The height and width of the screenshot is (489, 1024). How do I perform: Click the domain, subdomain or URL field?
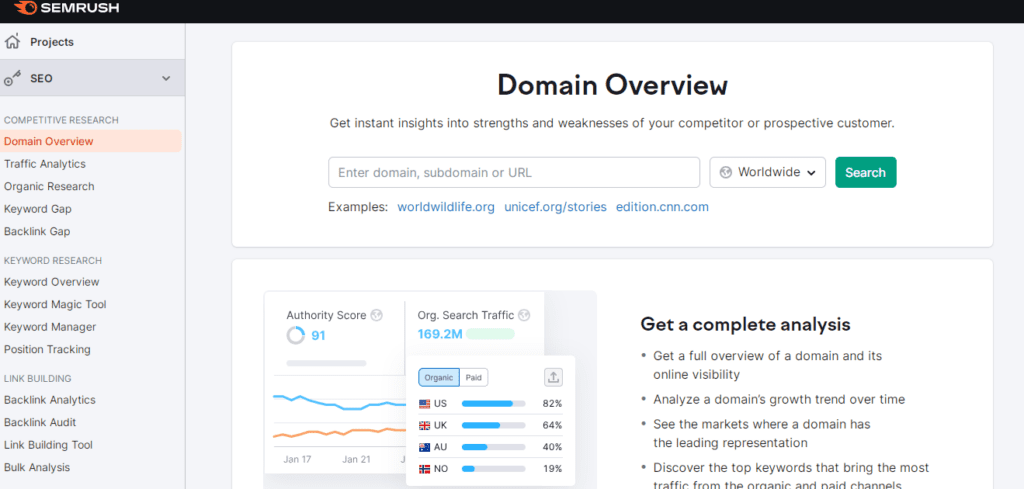click(x=514, y=172)
